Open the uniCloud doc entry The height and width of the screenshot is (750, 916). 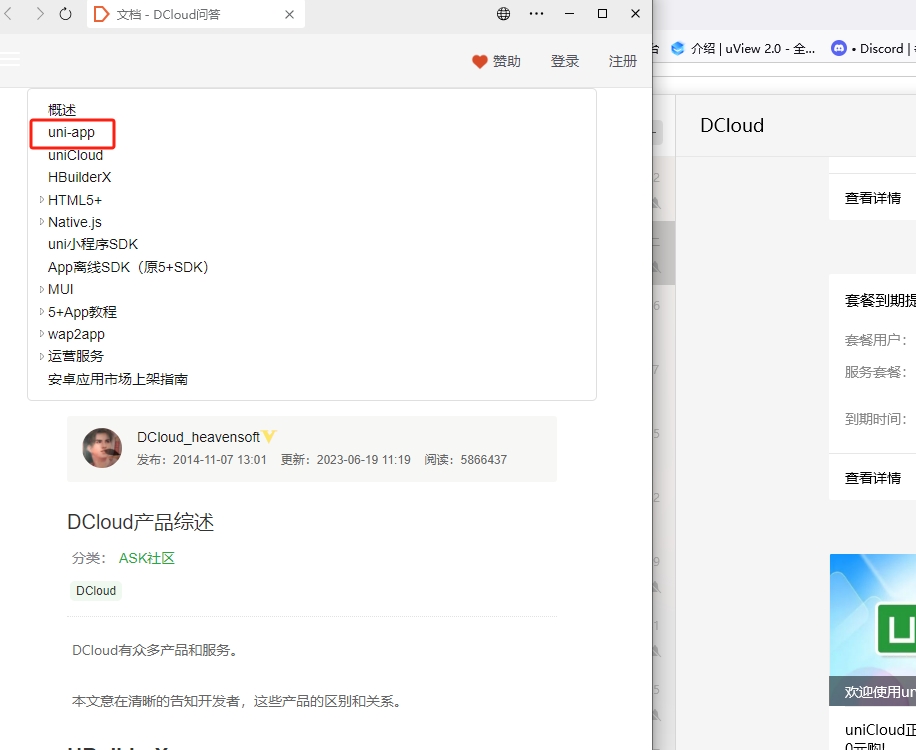click(75, 155)
